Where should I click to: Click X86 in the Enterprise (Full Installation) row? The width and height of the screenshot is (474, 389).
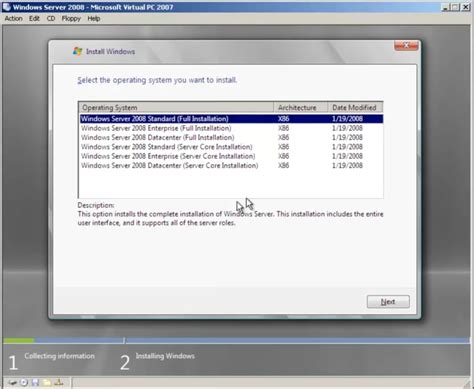(x=284, y=128)
